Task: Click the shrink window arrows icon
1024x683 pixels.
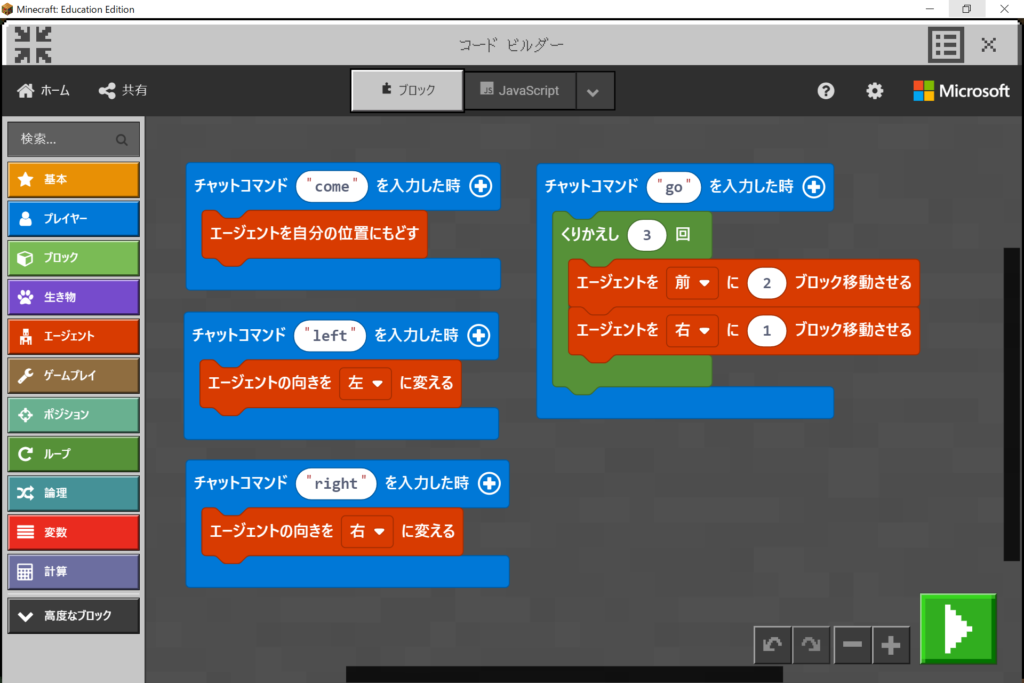Action: point(33,45)
